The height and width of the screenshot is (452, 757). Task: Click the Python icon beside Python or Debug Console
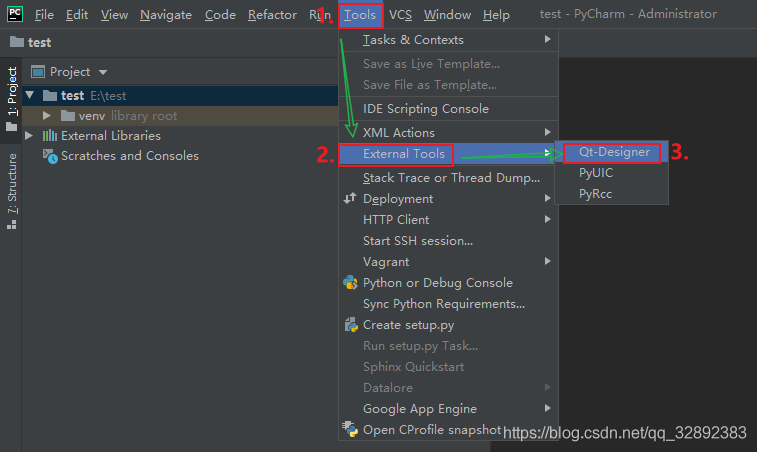(350, 283)
